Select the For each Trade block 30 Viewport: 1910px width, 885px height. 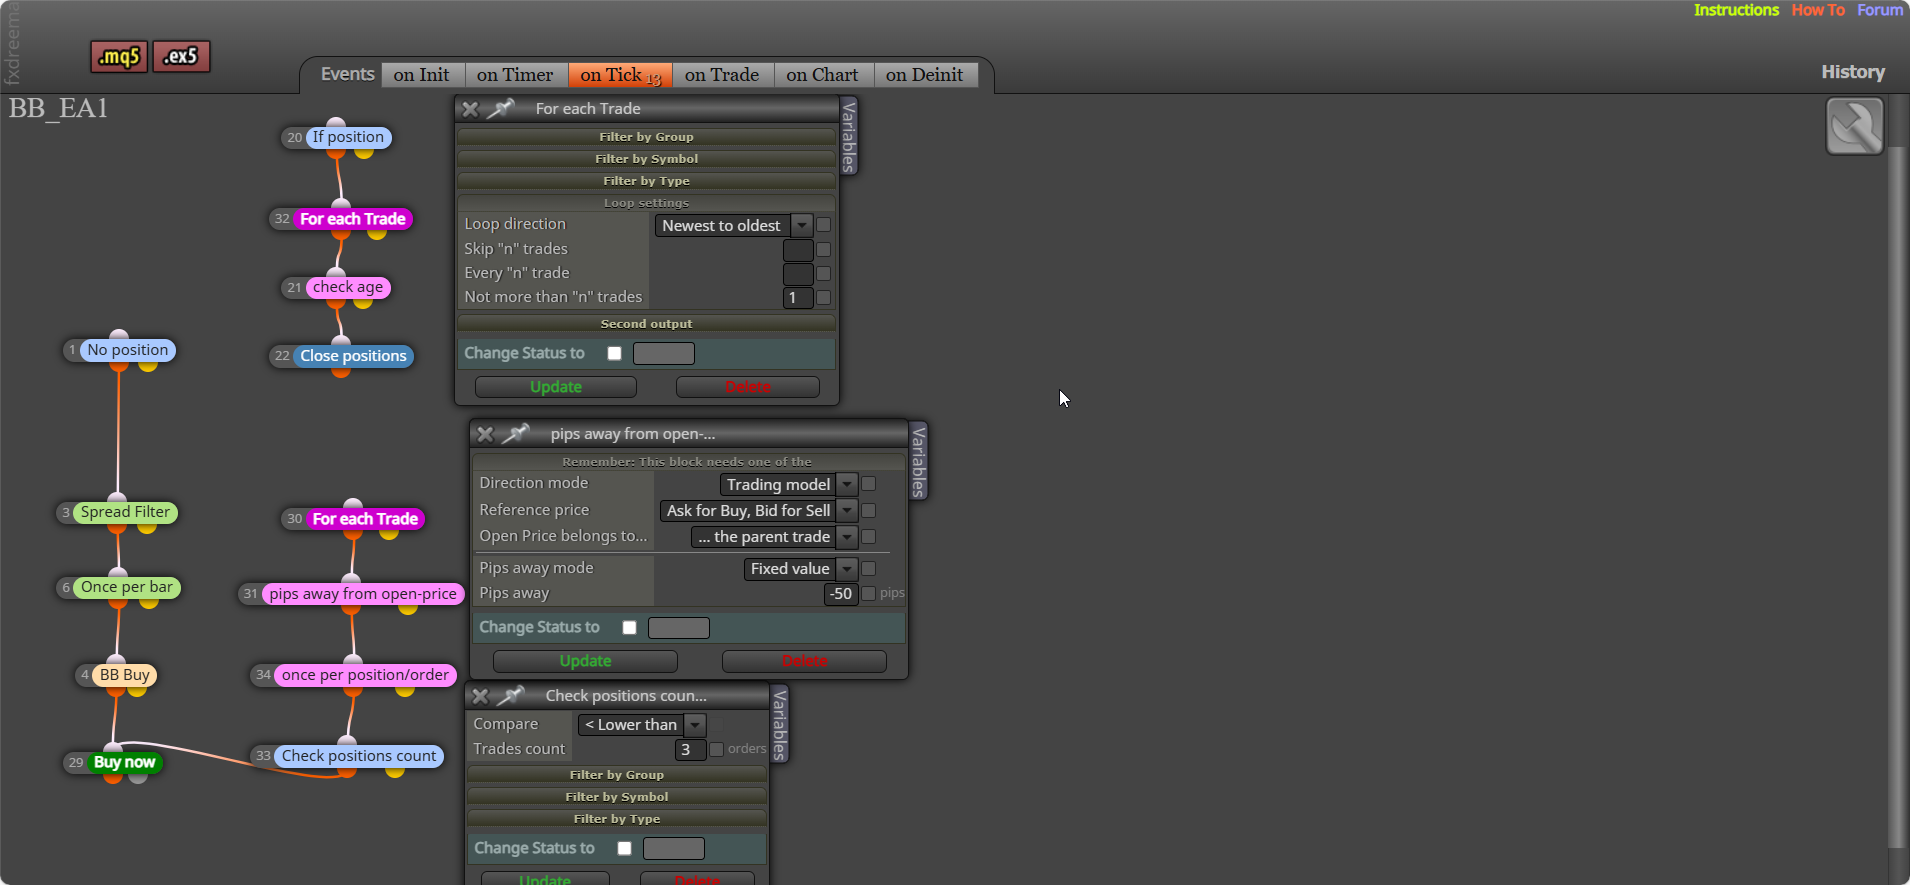coord(365,519)
